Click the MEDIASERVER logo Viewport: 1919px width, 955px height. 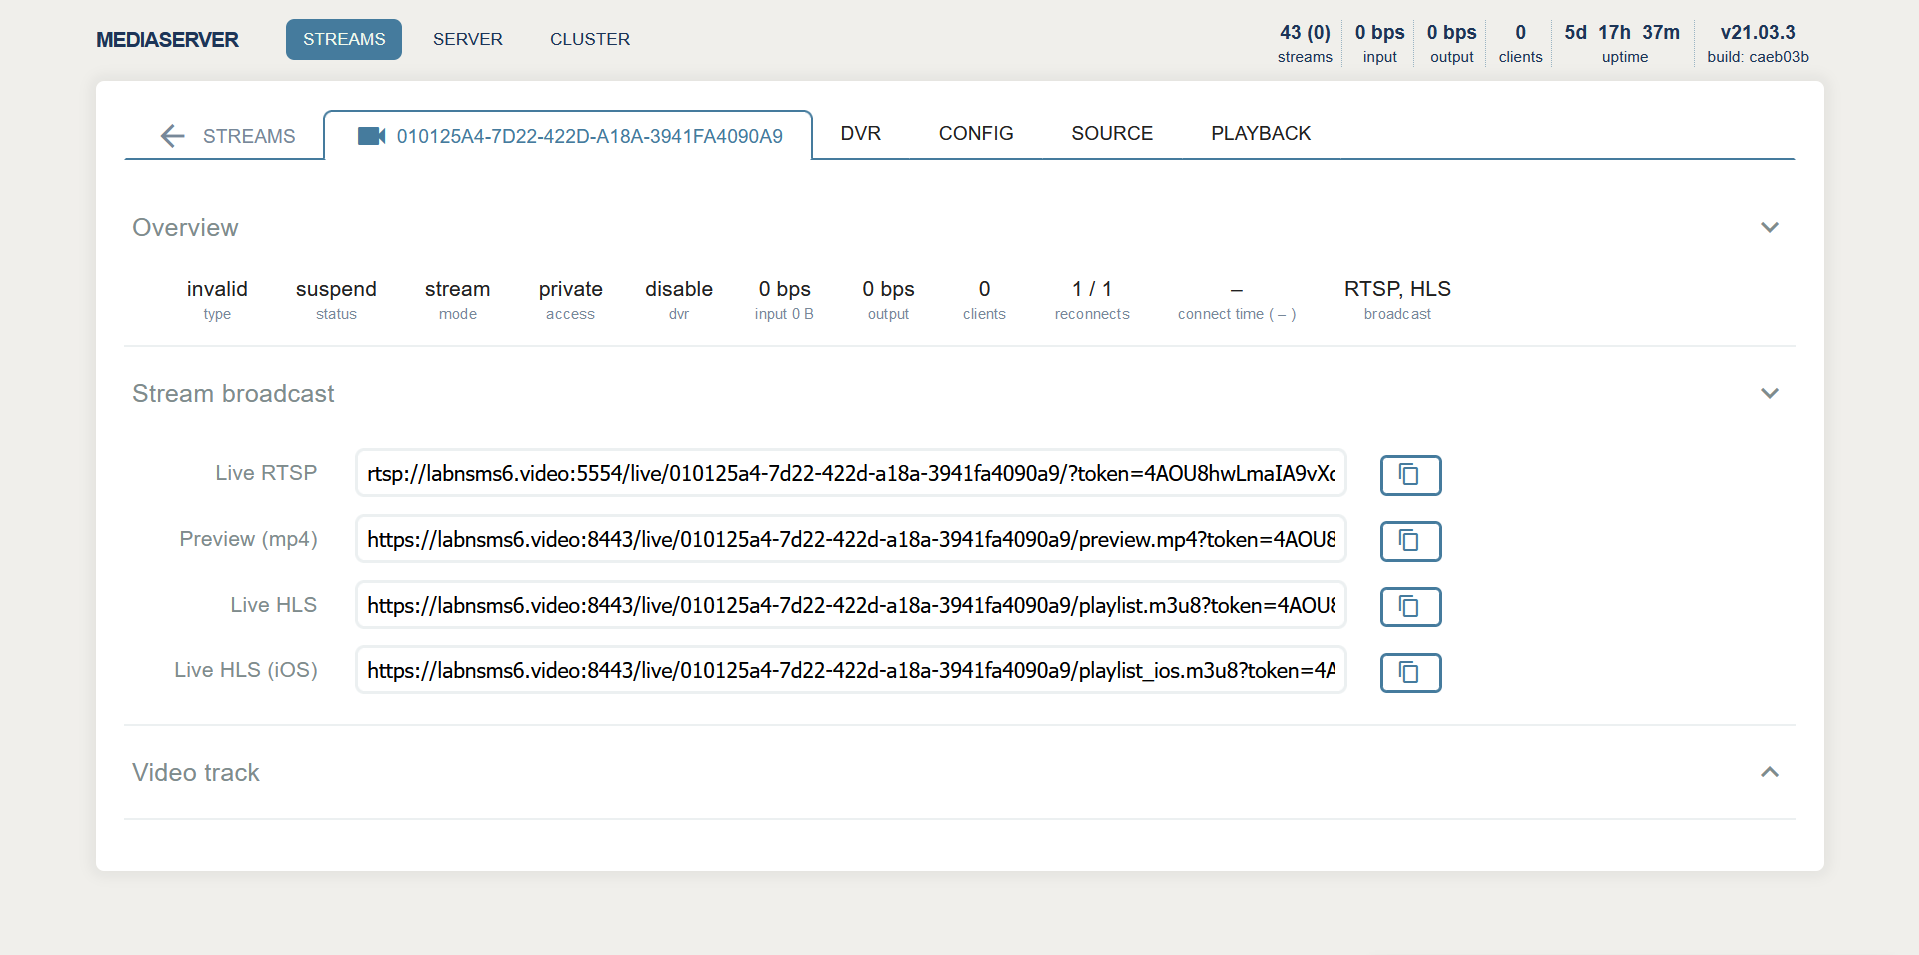pyautogui.click(x=167, y=40)
